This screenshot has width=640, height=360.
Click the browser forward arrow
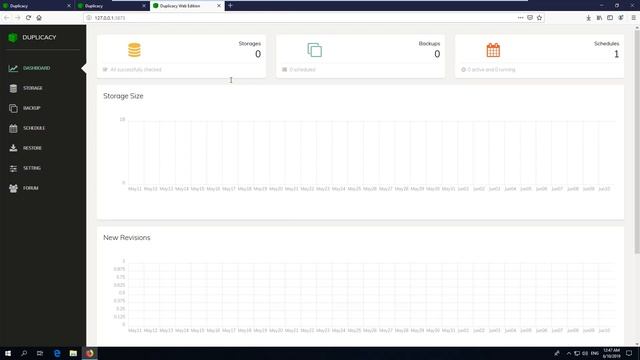point(18,18)
